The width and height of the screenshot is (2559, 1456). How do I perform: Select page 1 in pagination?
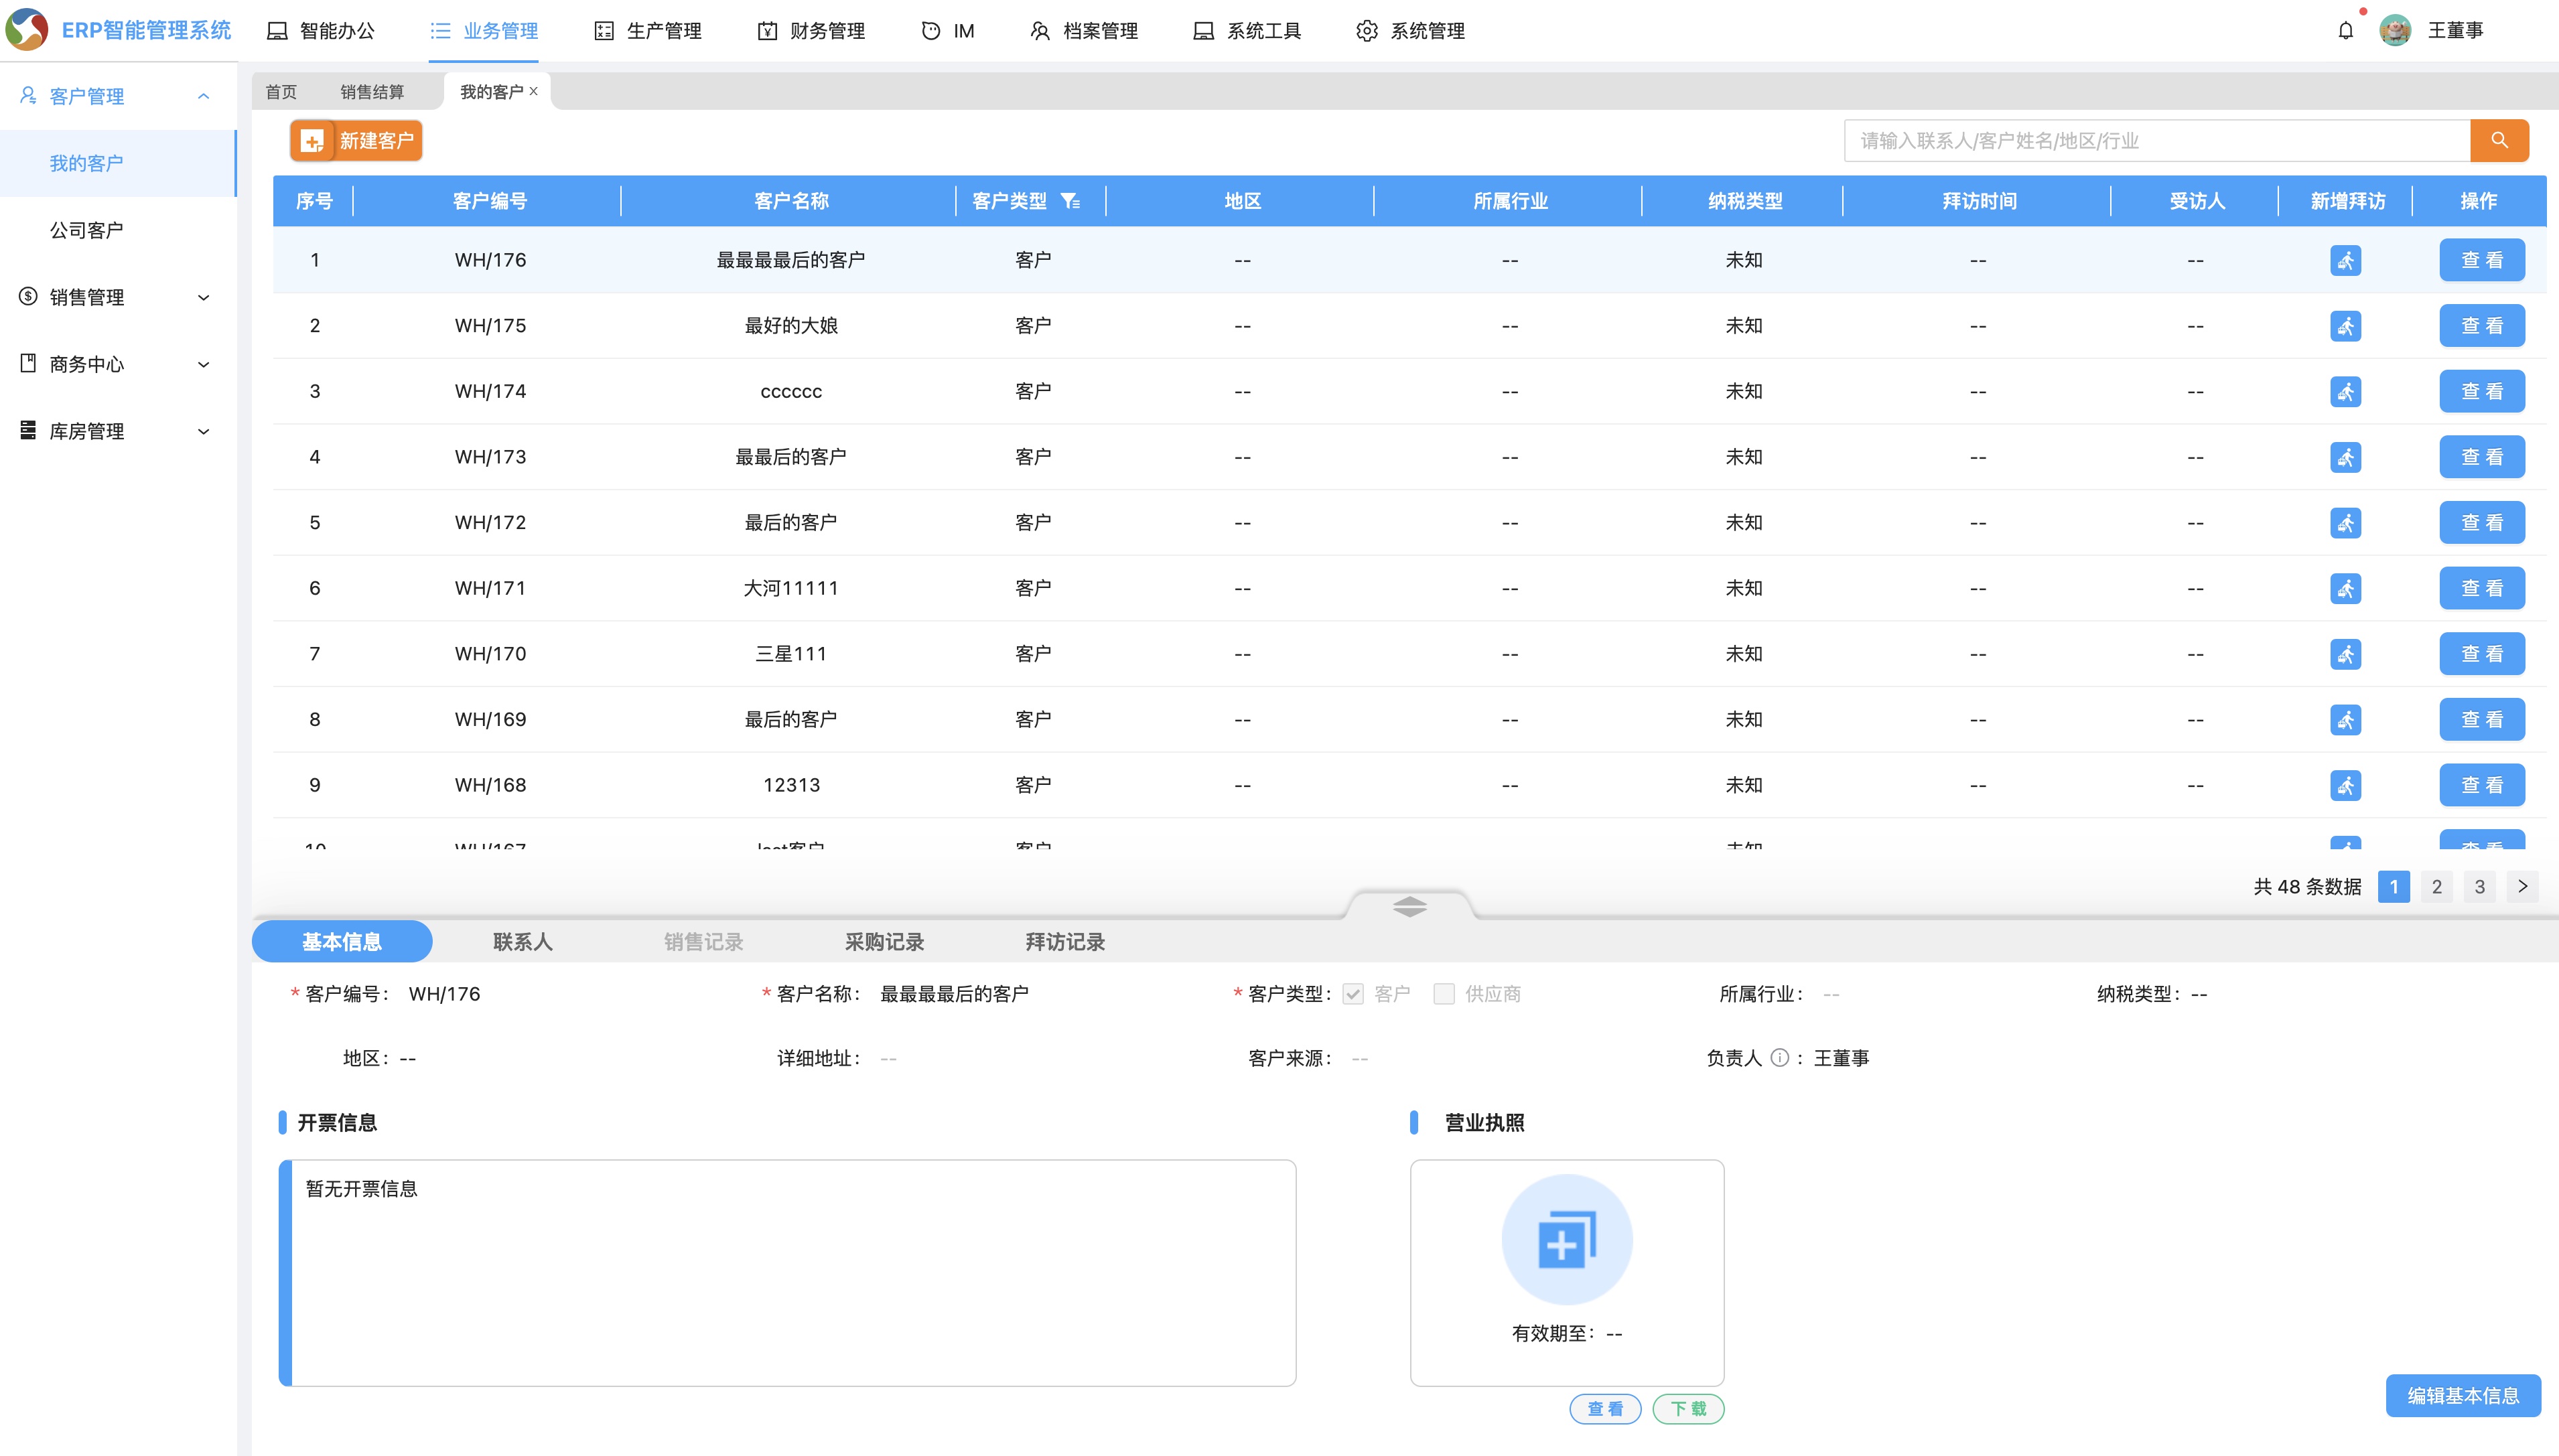[2393, 886]
